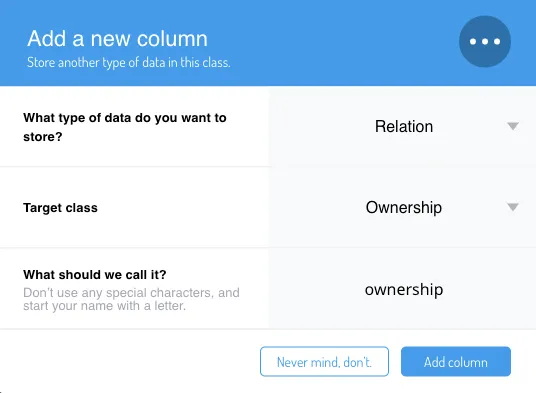Click the hint about special characters
This screenshot has width=536, height=393.
click(131, 299)
